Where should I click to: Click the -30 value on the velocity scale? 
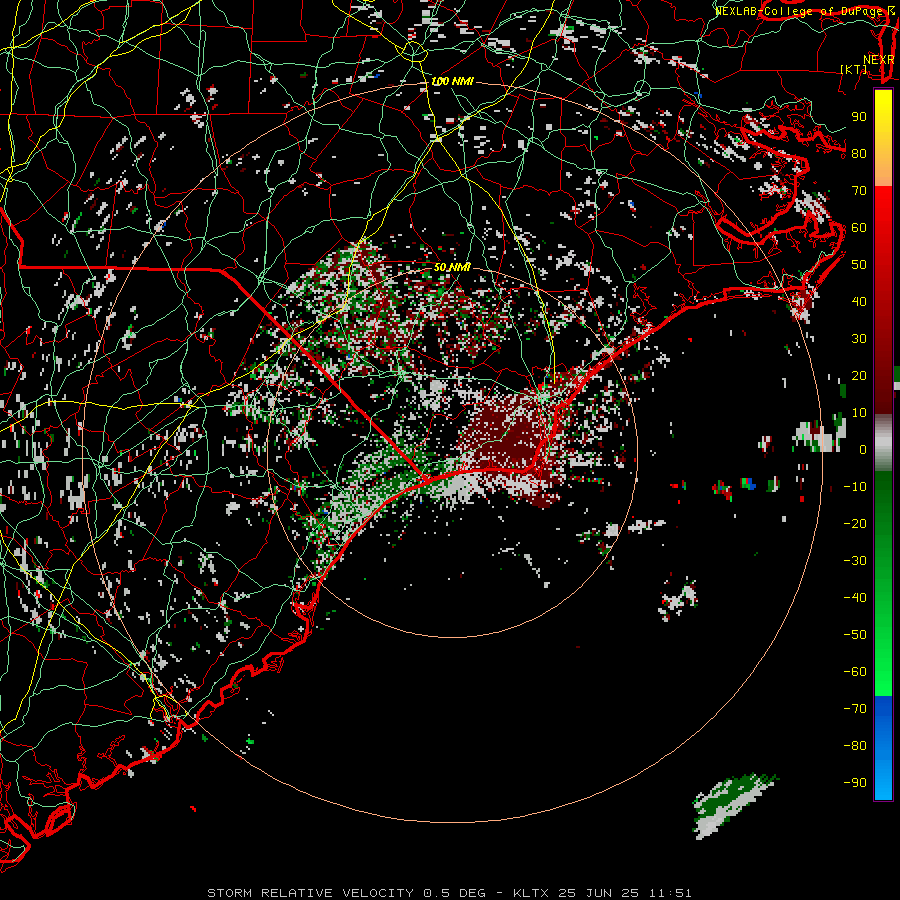(855, 561)
